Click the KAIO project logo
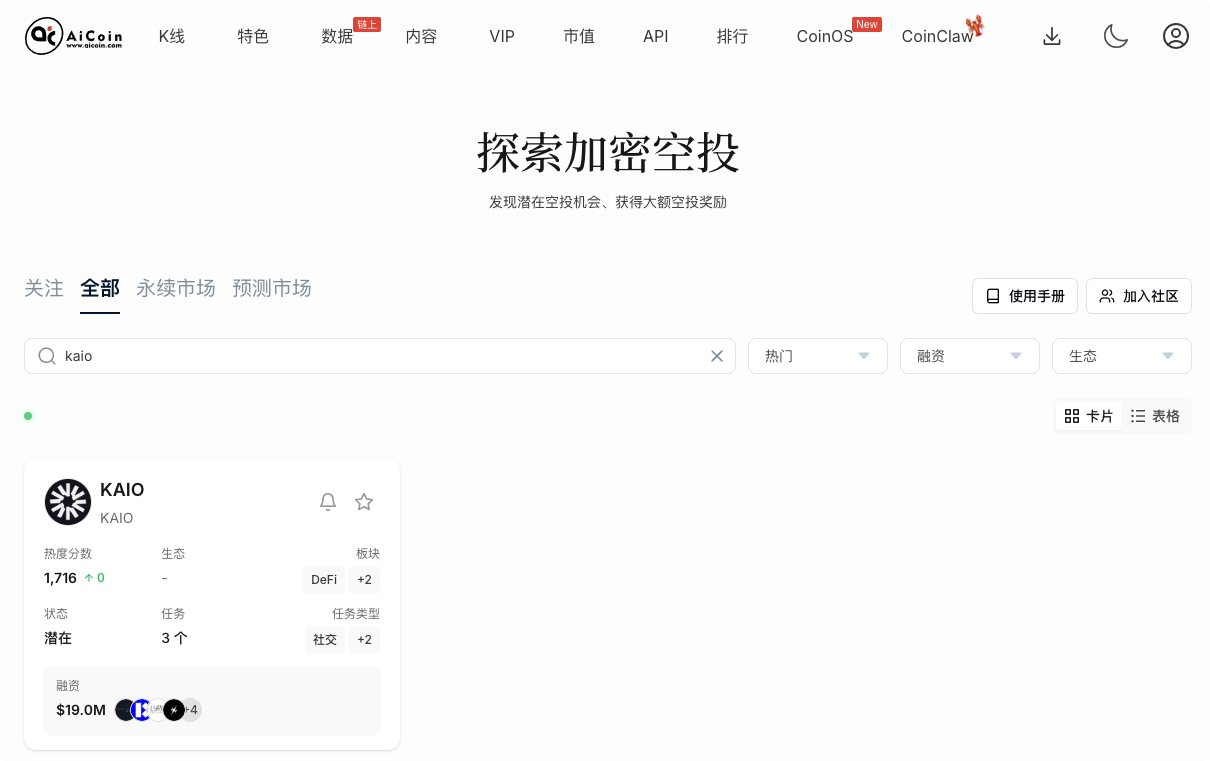 [x=68, y=502]
